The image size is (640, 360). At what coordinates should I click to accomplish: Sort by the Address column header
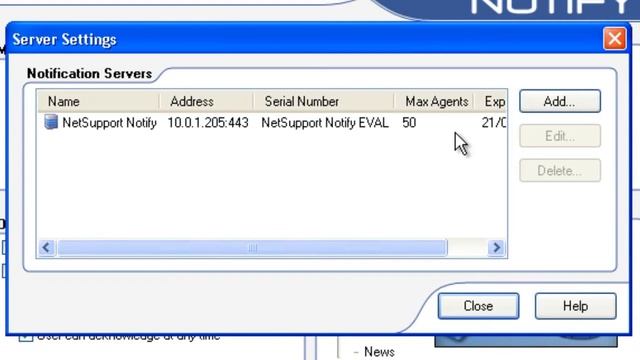click(x=207, y=101)
